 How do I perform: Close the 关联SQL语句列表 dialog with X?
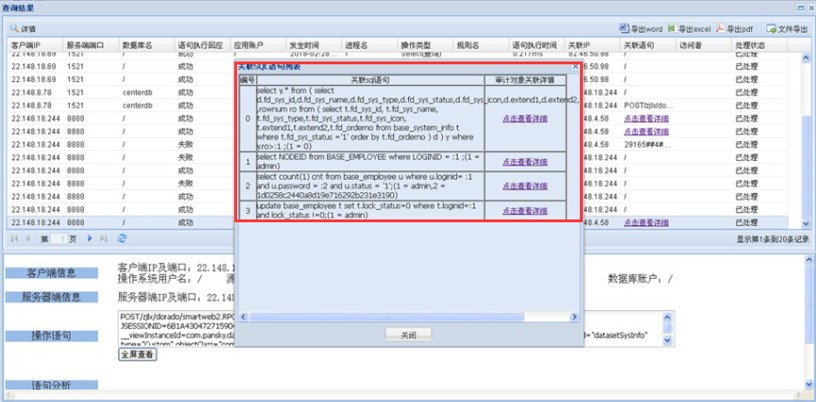[574, 65]
